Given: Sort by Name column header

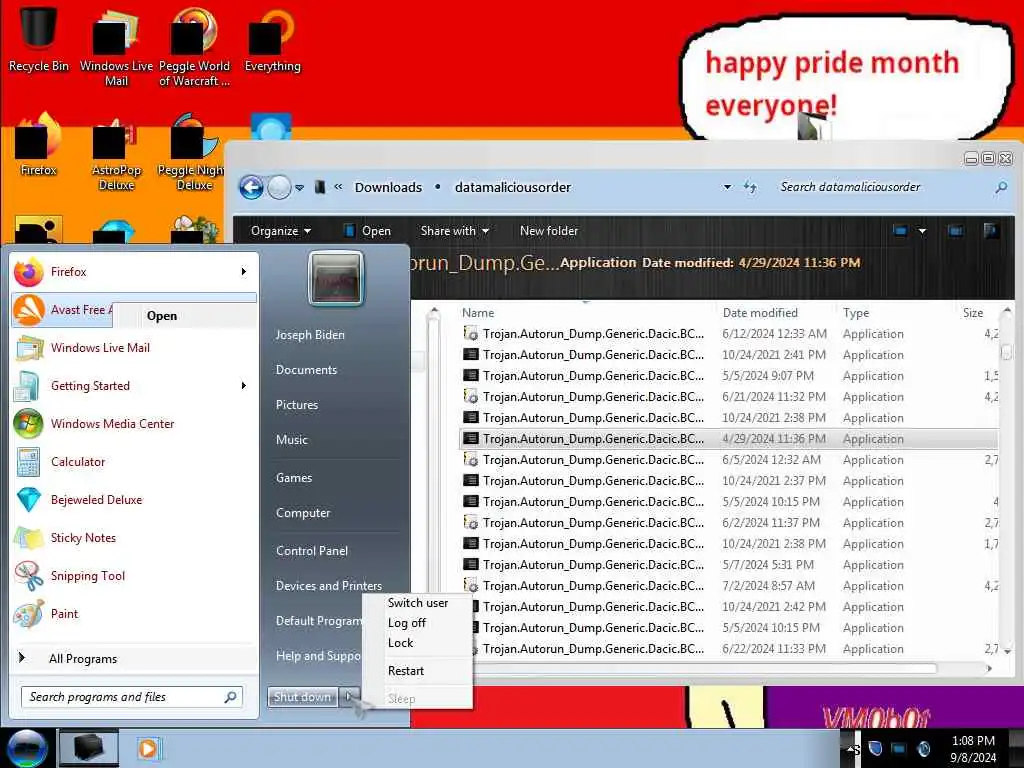Looking at the screenshot, I should click(478, 313).
